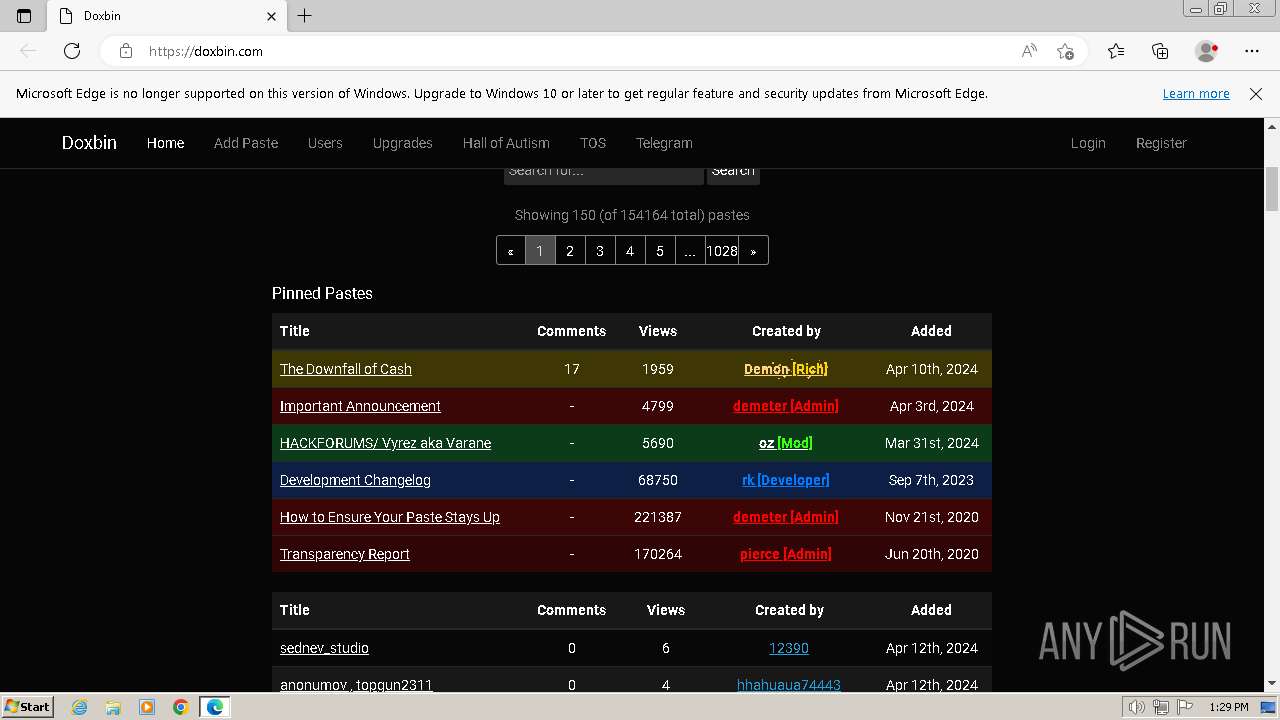This screenshot has height=720, width=1280.
Task: Open Telegram in navigation bar
Action: point(664,143)
